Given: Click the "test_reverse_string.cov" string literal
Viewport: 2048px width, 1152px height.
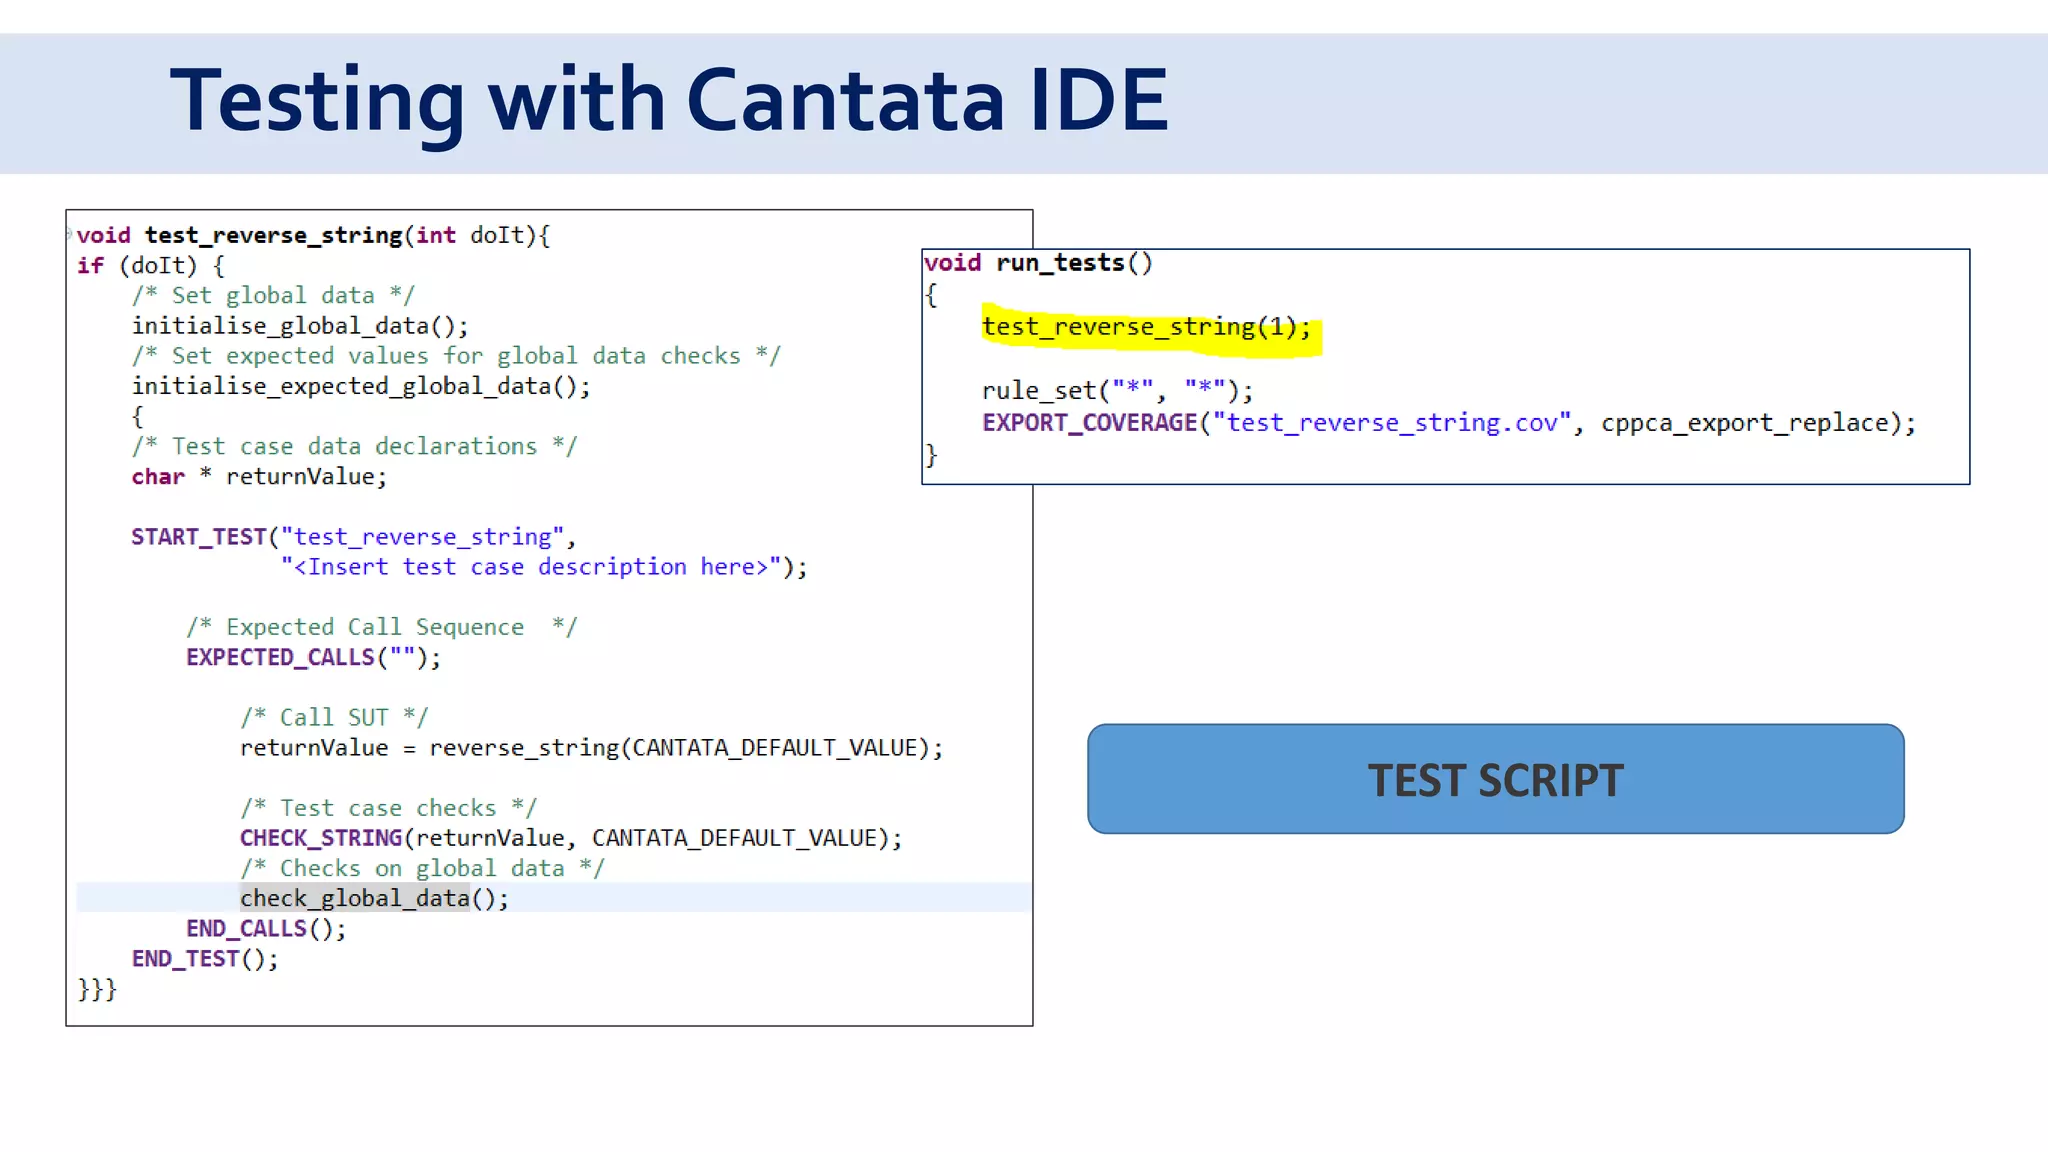Looking at the screenshot, I should (x=1391, y=423).
